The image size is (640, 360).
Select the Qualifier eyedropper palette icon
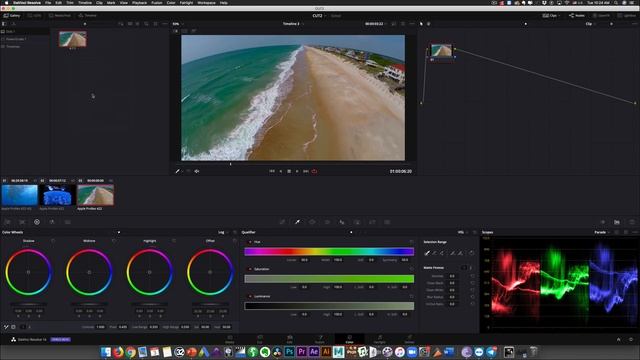pyautogui.click(x=298, y=222)
